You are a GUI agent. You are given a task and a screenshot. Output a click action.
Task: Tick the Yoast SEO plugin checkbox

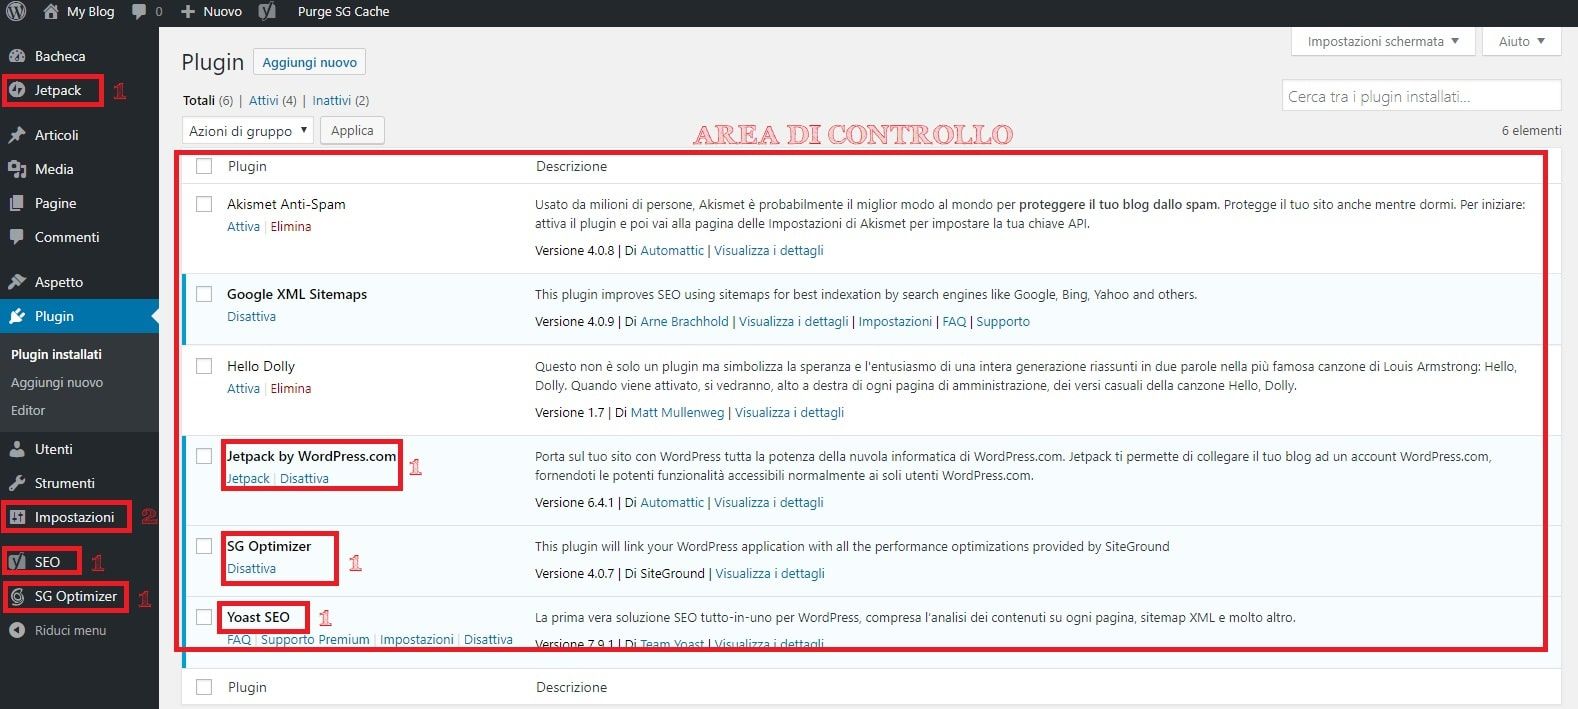(204, 617)
